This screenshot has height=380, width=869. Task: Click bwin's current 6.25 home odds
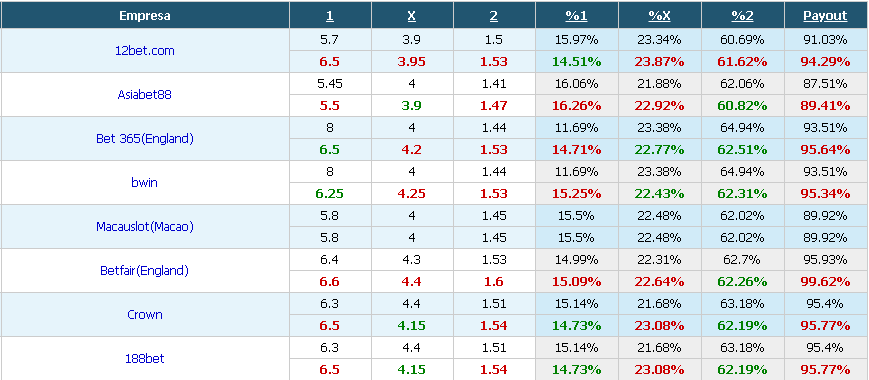click(x=330, y=193)
